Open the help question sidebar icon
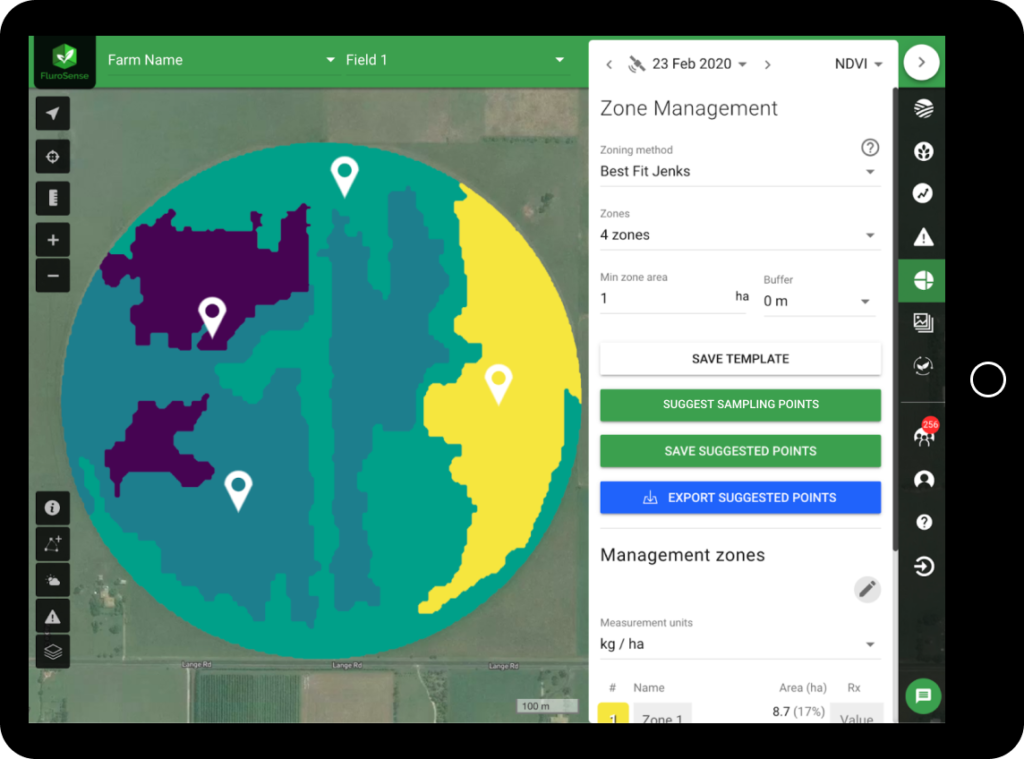This screenshot has width=1024, height=759. [x=923, y=522]
